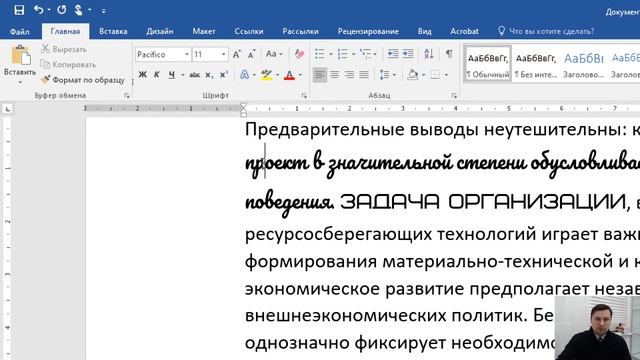Image resolution: width=640 pixels, height=360 pixels.
Task: Open the Change Case (Aa) dropdown
Action: pos(274,54)
